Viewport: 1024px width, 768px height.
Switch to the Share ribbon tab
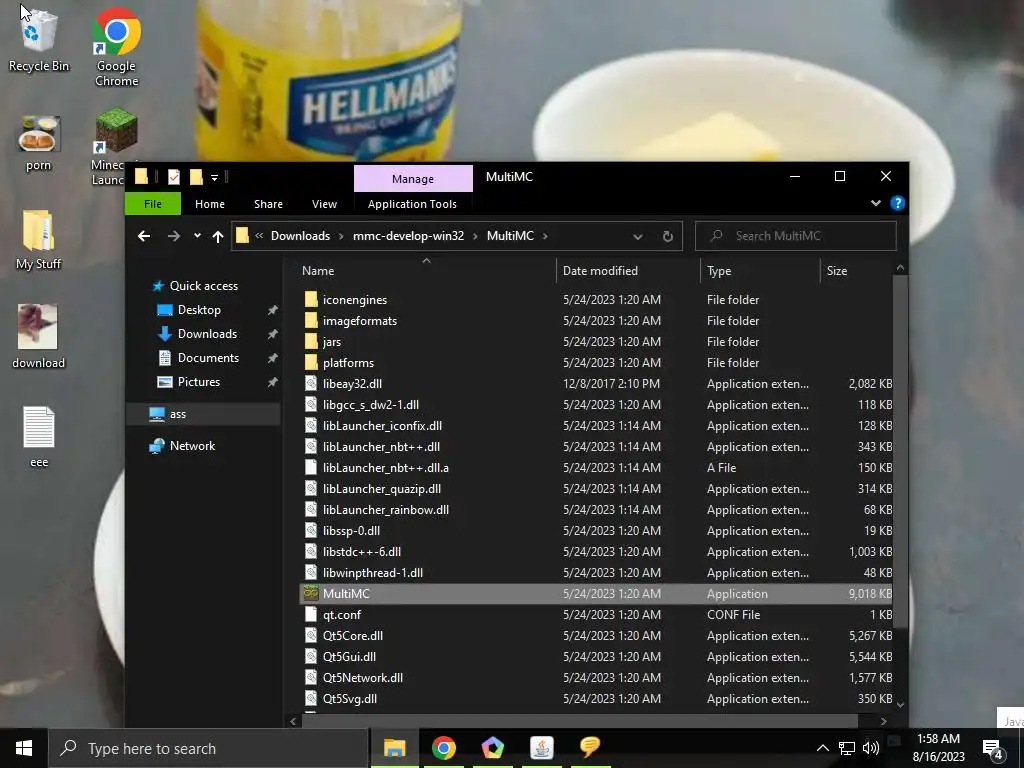[268, 204]
